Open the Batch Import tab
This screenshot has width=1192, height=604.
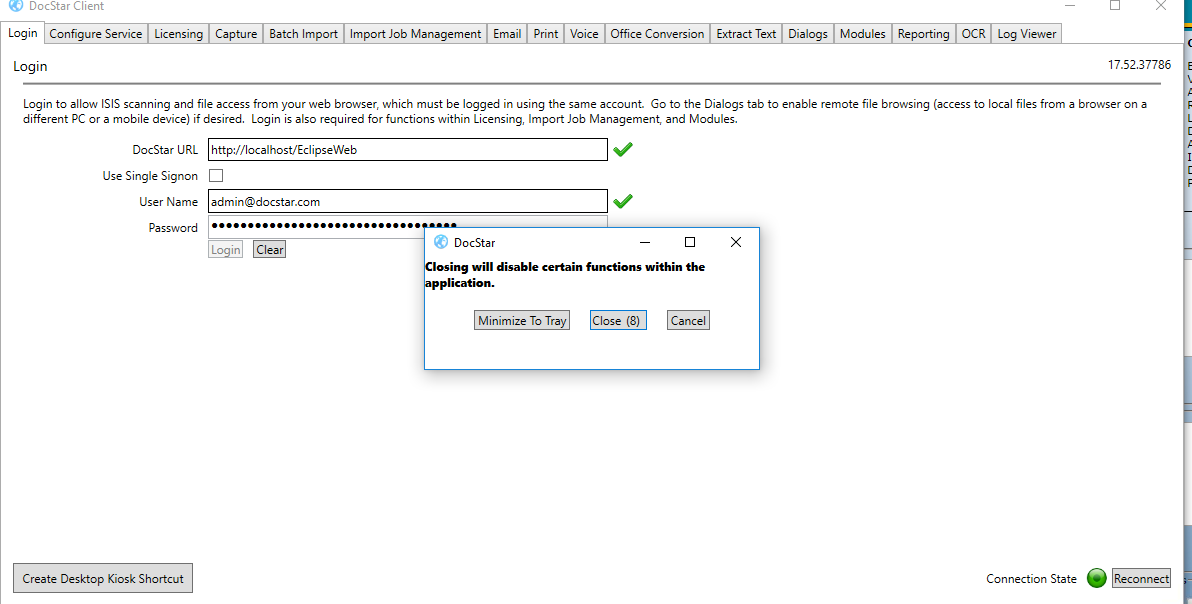click(x=303, y=34)
